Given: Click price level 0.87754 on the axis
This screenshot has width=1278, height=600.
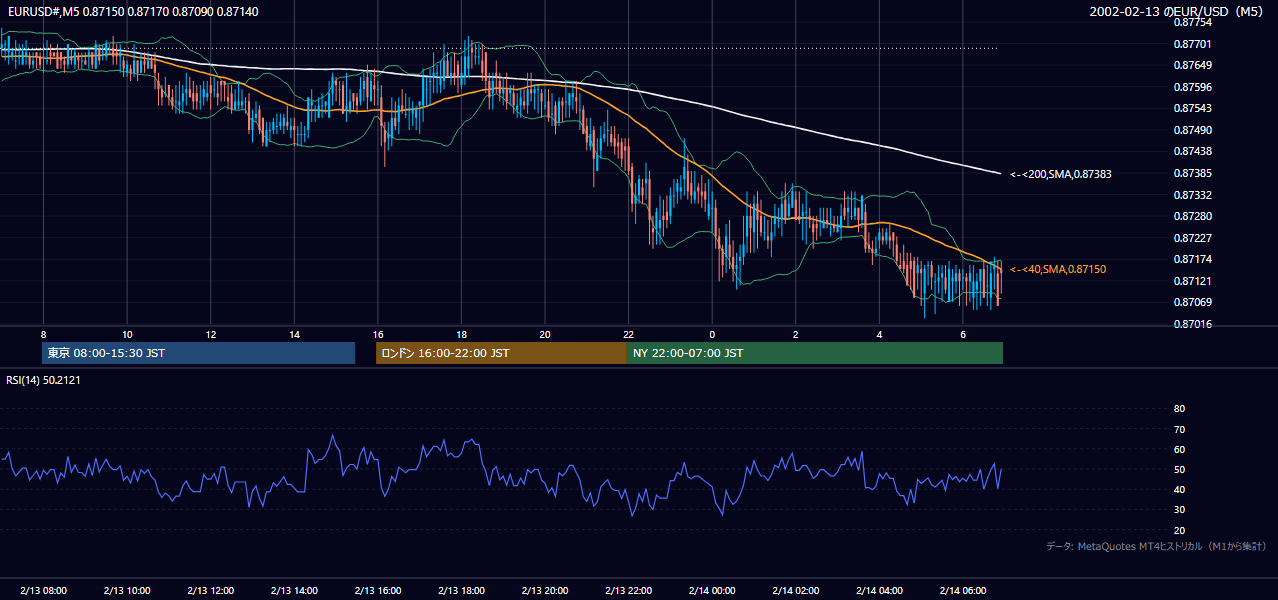Looking at the screenshot, I should [x=1191, y=22].
